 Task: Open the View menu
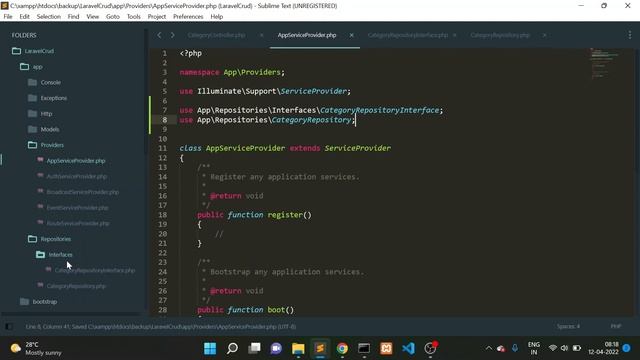pyautogui.click(x=93, y=17)
